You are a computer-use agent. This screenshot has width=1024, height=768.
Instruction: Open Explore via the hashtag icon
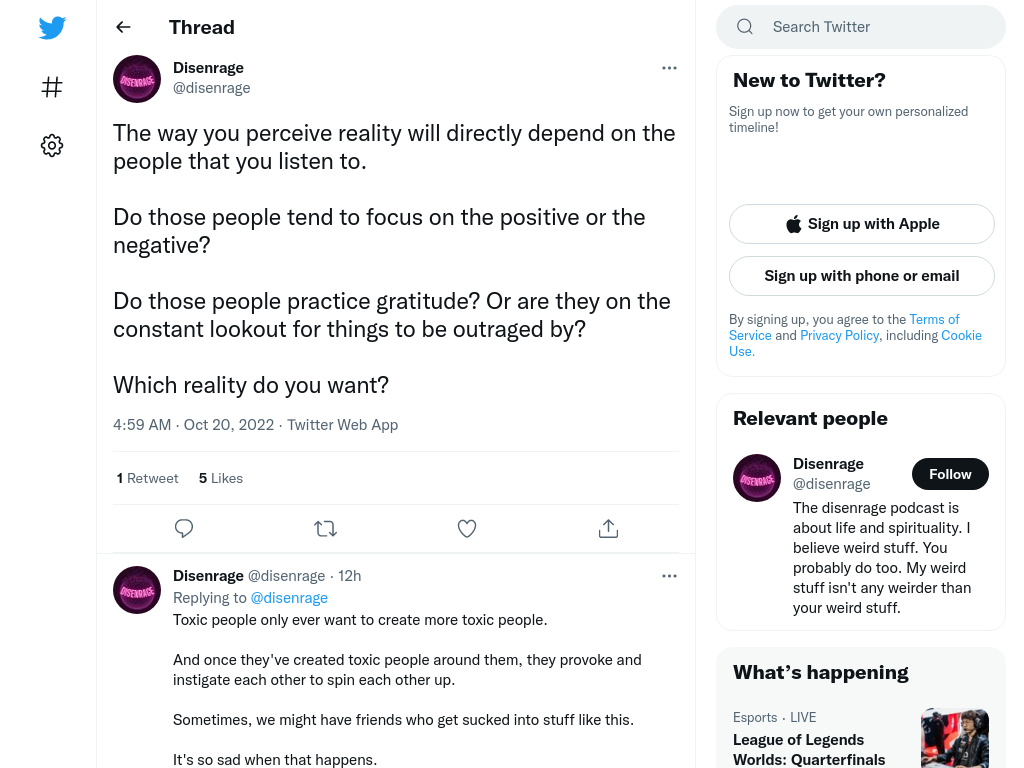[52, 87]
